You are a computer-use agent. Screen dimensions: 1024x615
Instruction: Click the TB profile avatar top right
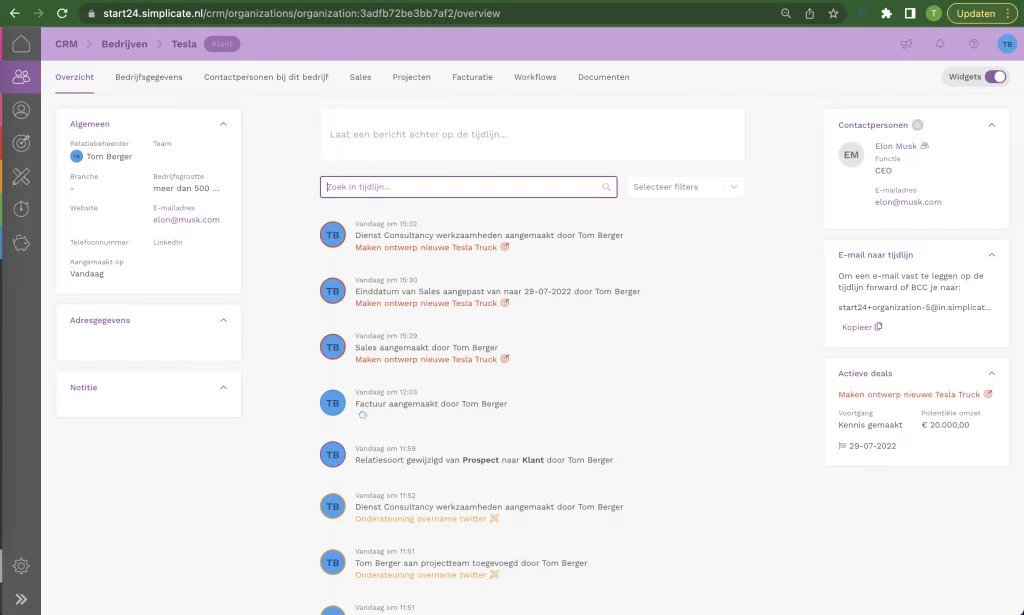[1006, 43]
